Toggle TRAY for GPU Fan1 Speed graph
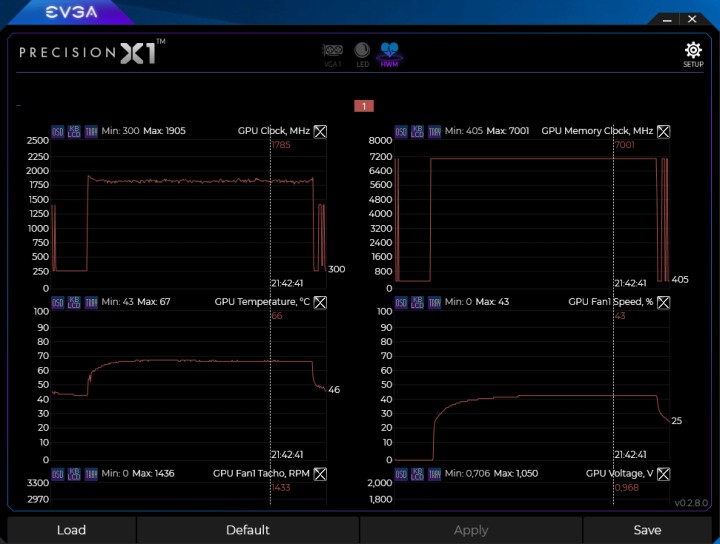This screenshot has height=544, width=720. tap(434, 303)
